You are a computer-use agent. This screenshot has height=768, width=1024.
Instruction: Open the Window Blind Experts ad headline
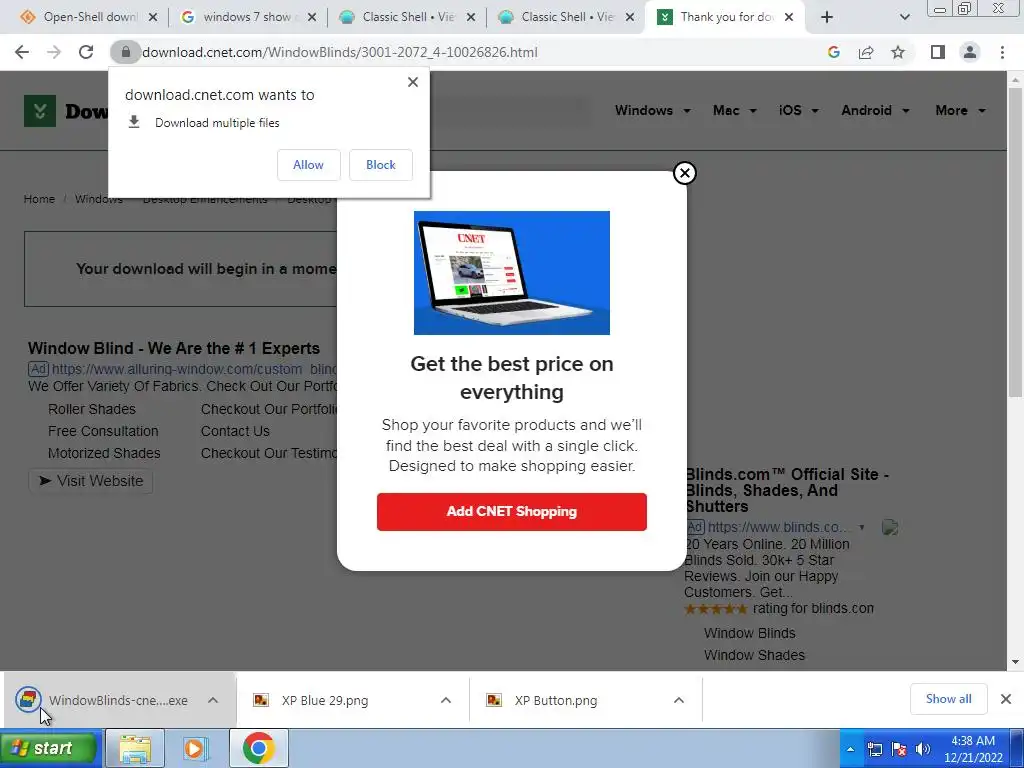click(x=174, y=348)
